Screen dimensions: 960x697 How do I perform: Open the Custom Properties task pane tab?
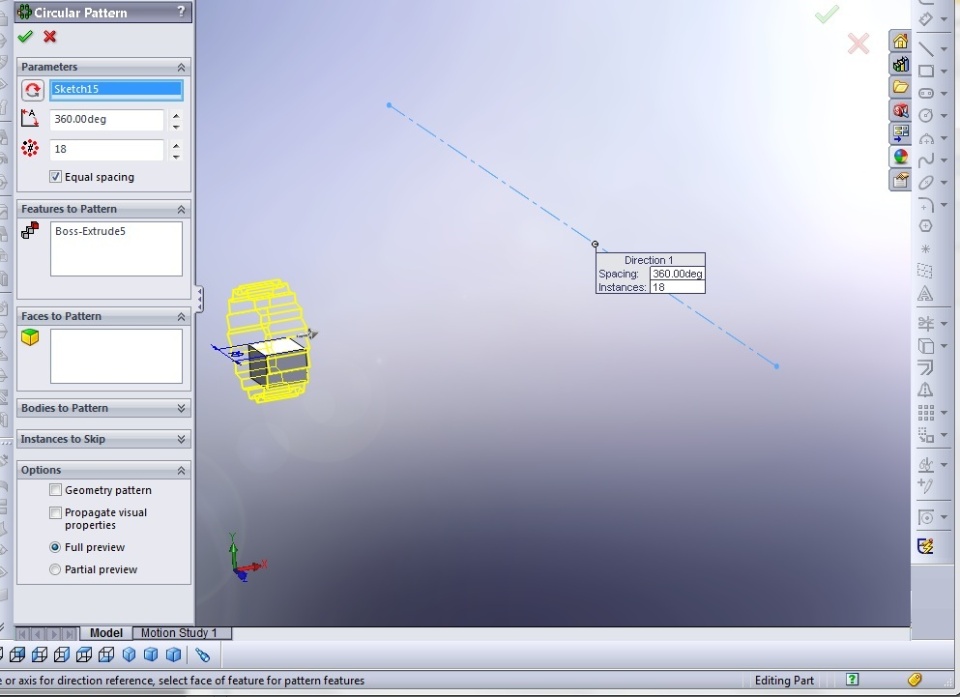900,179
